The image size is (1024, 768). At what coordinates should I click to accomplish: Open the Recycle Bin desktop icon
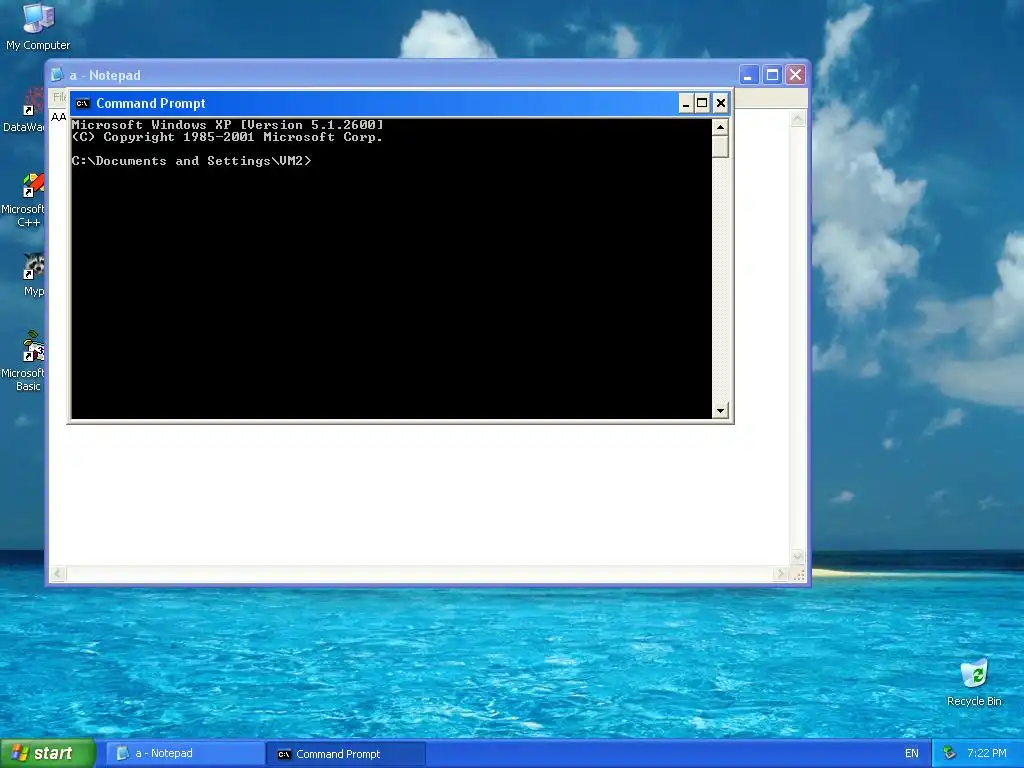click(974, 683)
